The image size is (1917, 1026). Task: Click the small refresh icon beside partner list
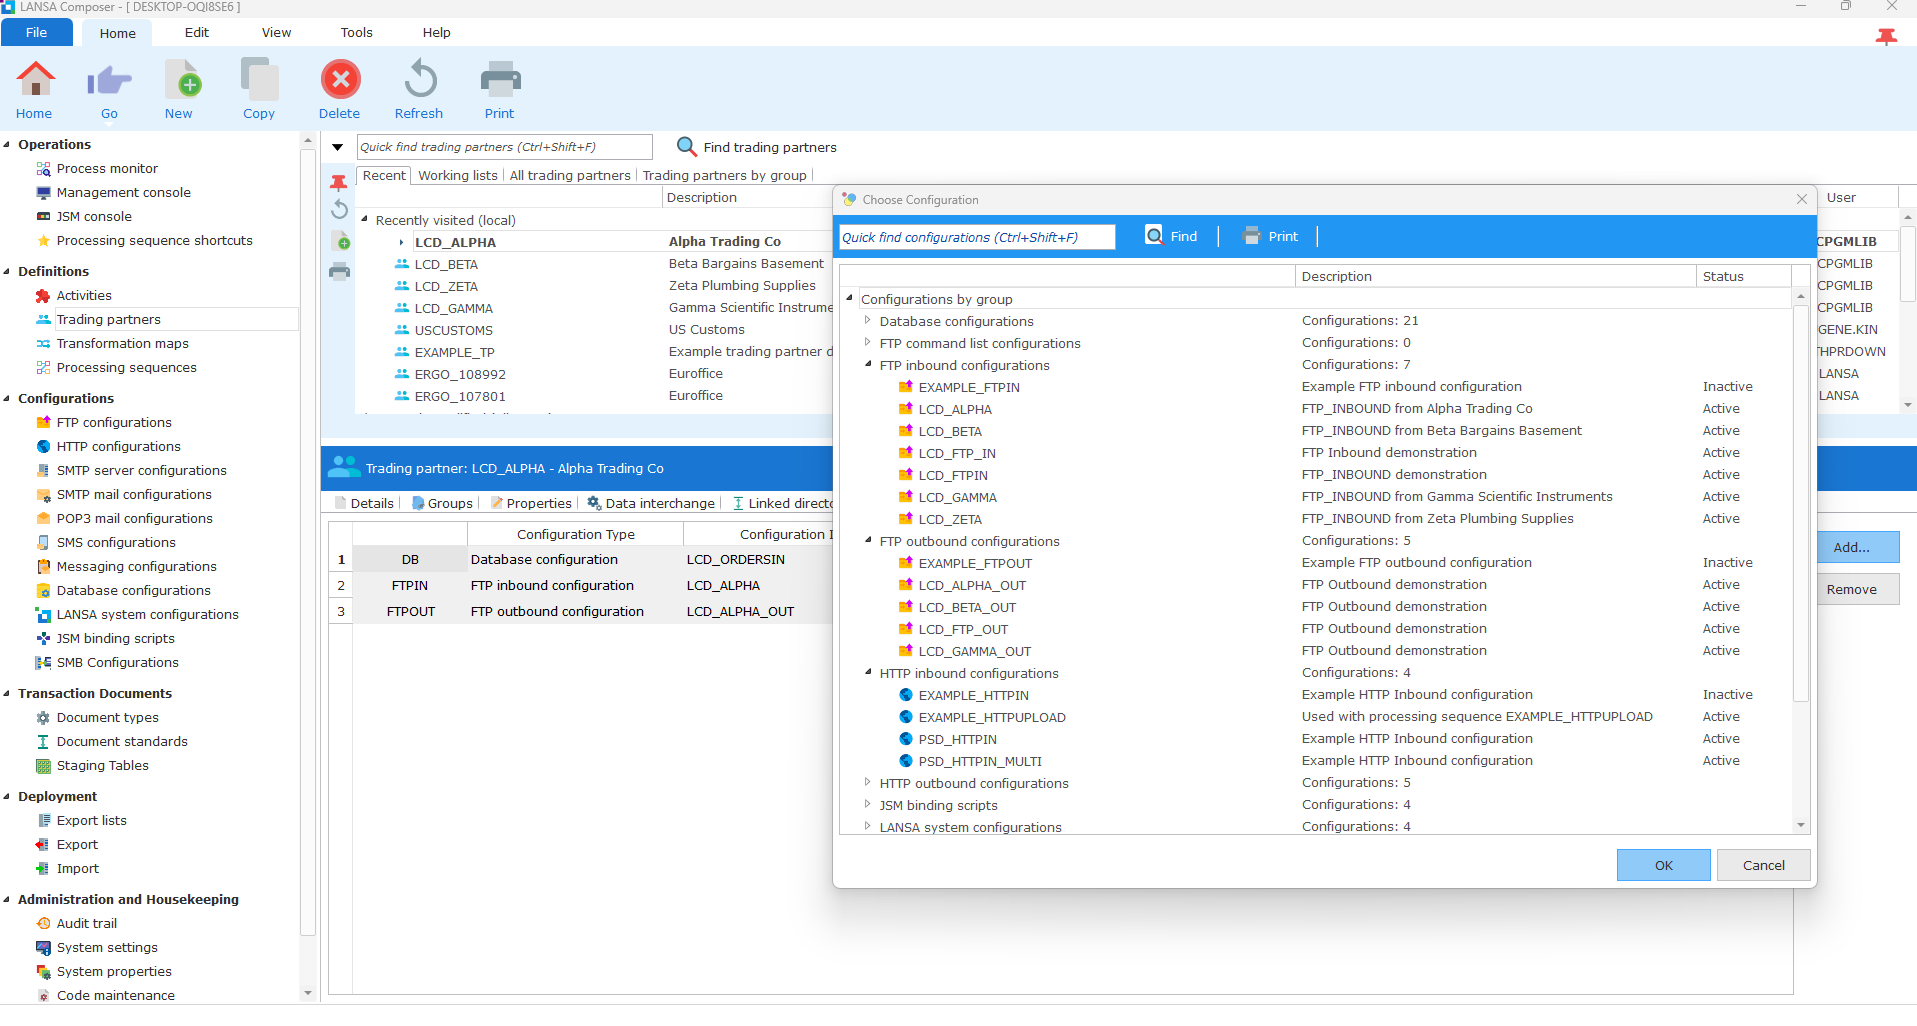click(339, 209)
